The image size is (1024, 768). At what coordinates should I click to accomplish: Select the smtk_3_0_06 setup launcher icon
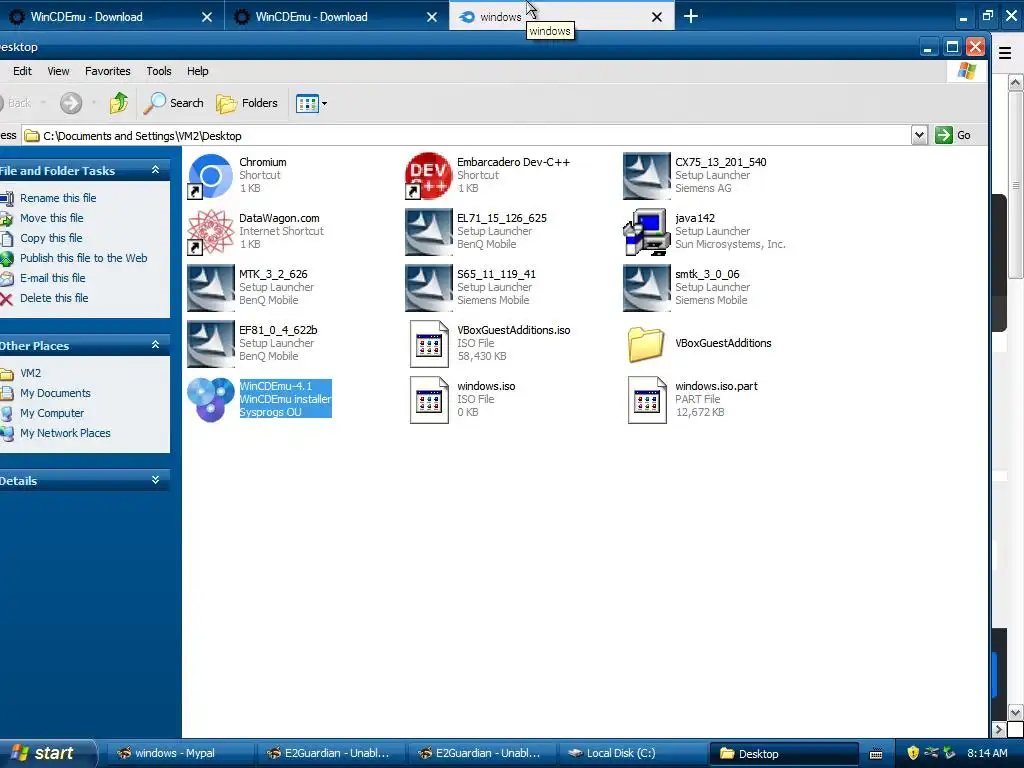point(647,288)
